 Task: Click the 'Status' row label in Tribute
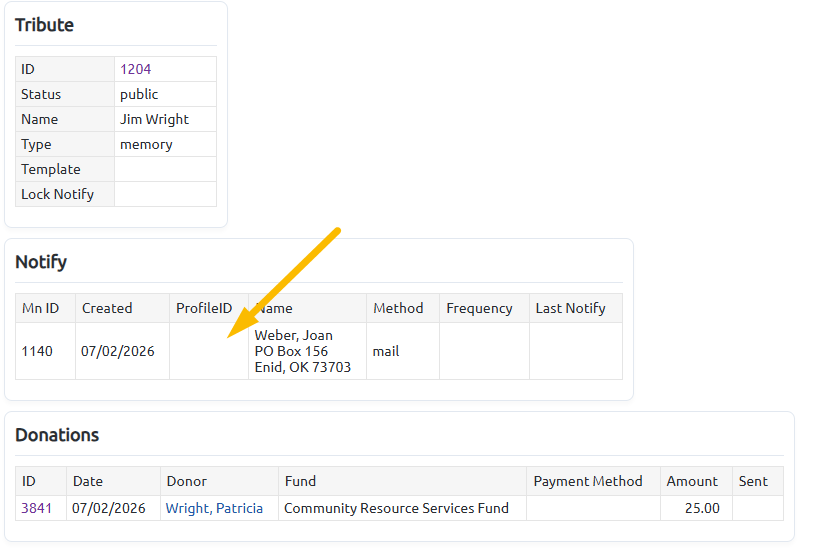click(x=41, y=94)
